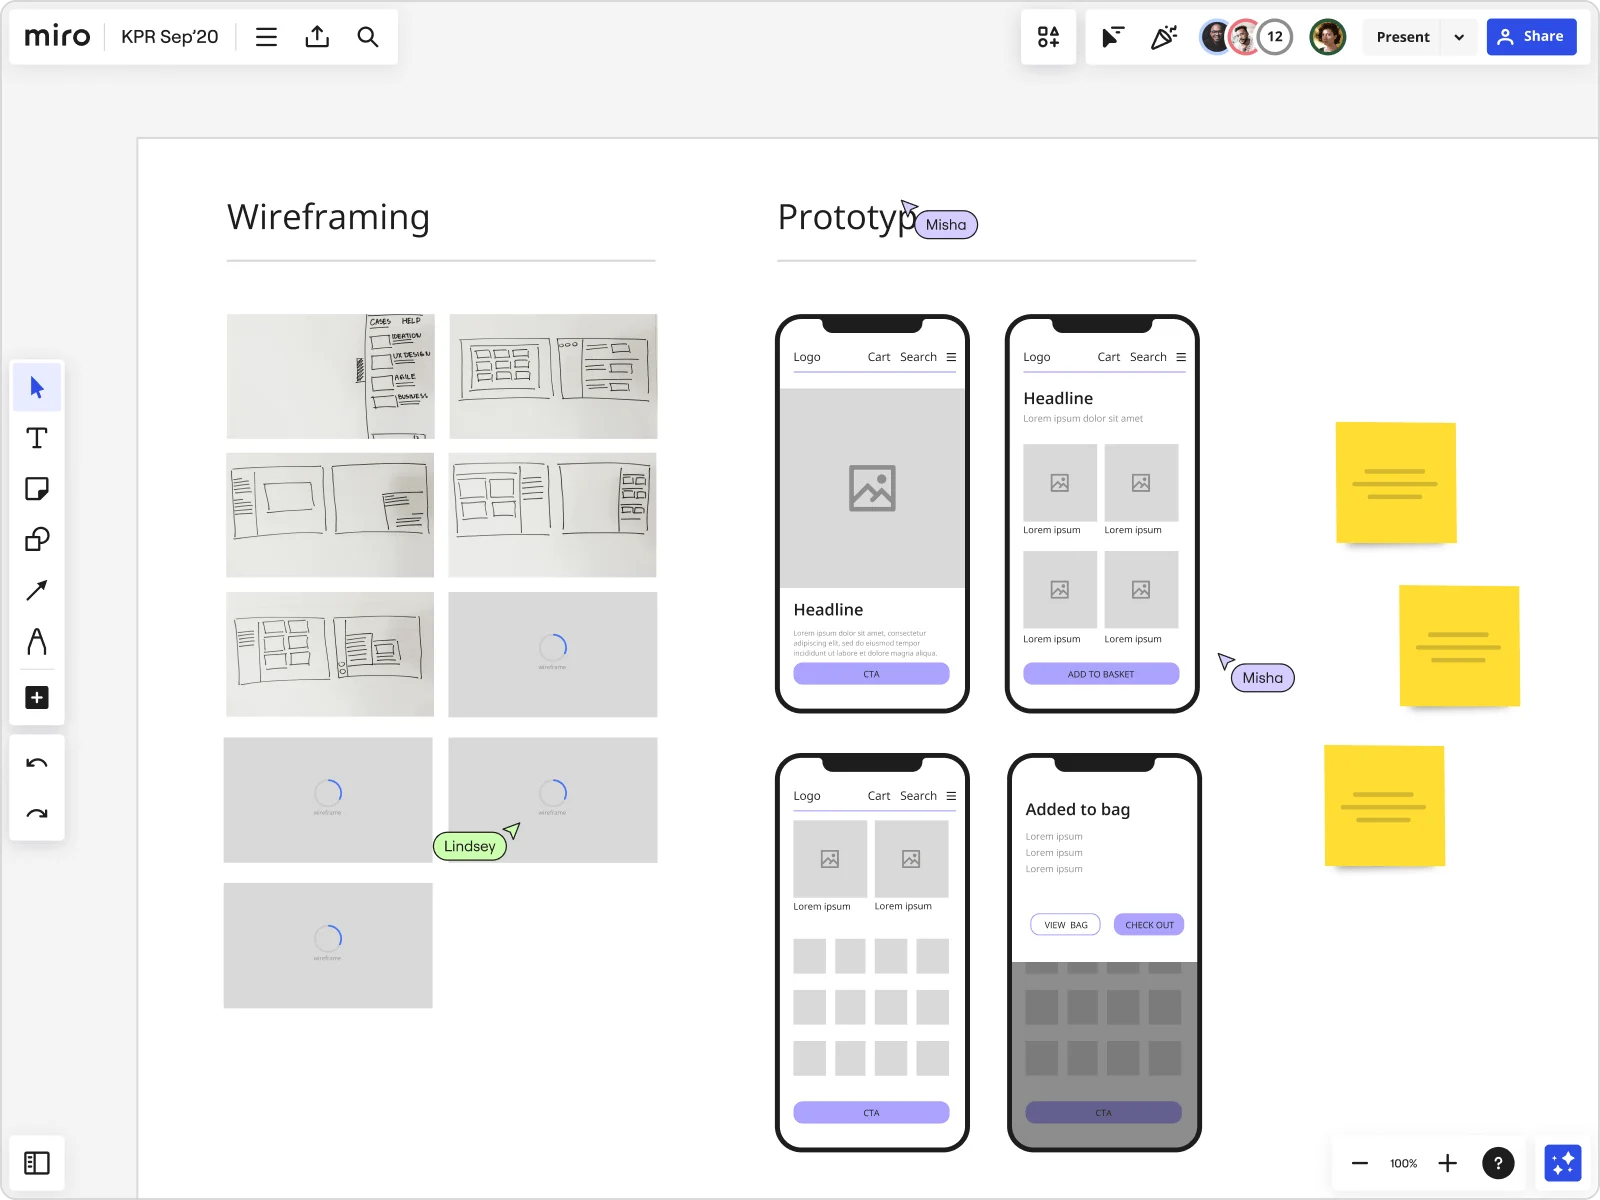This screenshot has width=1600, height=1200.
Task: Open the Shapes tool
Action: tap(37, 540)
